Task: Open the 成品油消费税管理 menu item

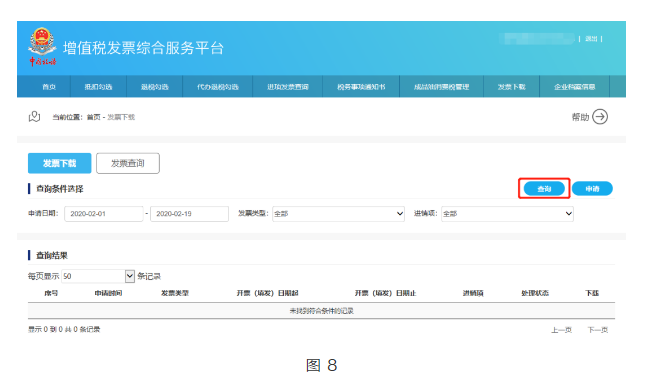Action: click(x=441, y=87)
